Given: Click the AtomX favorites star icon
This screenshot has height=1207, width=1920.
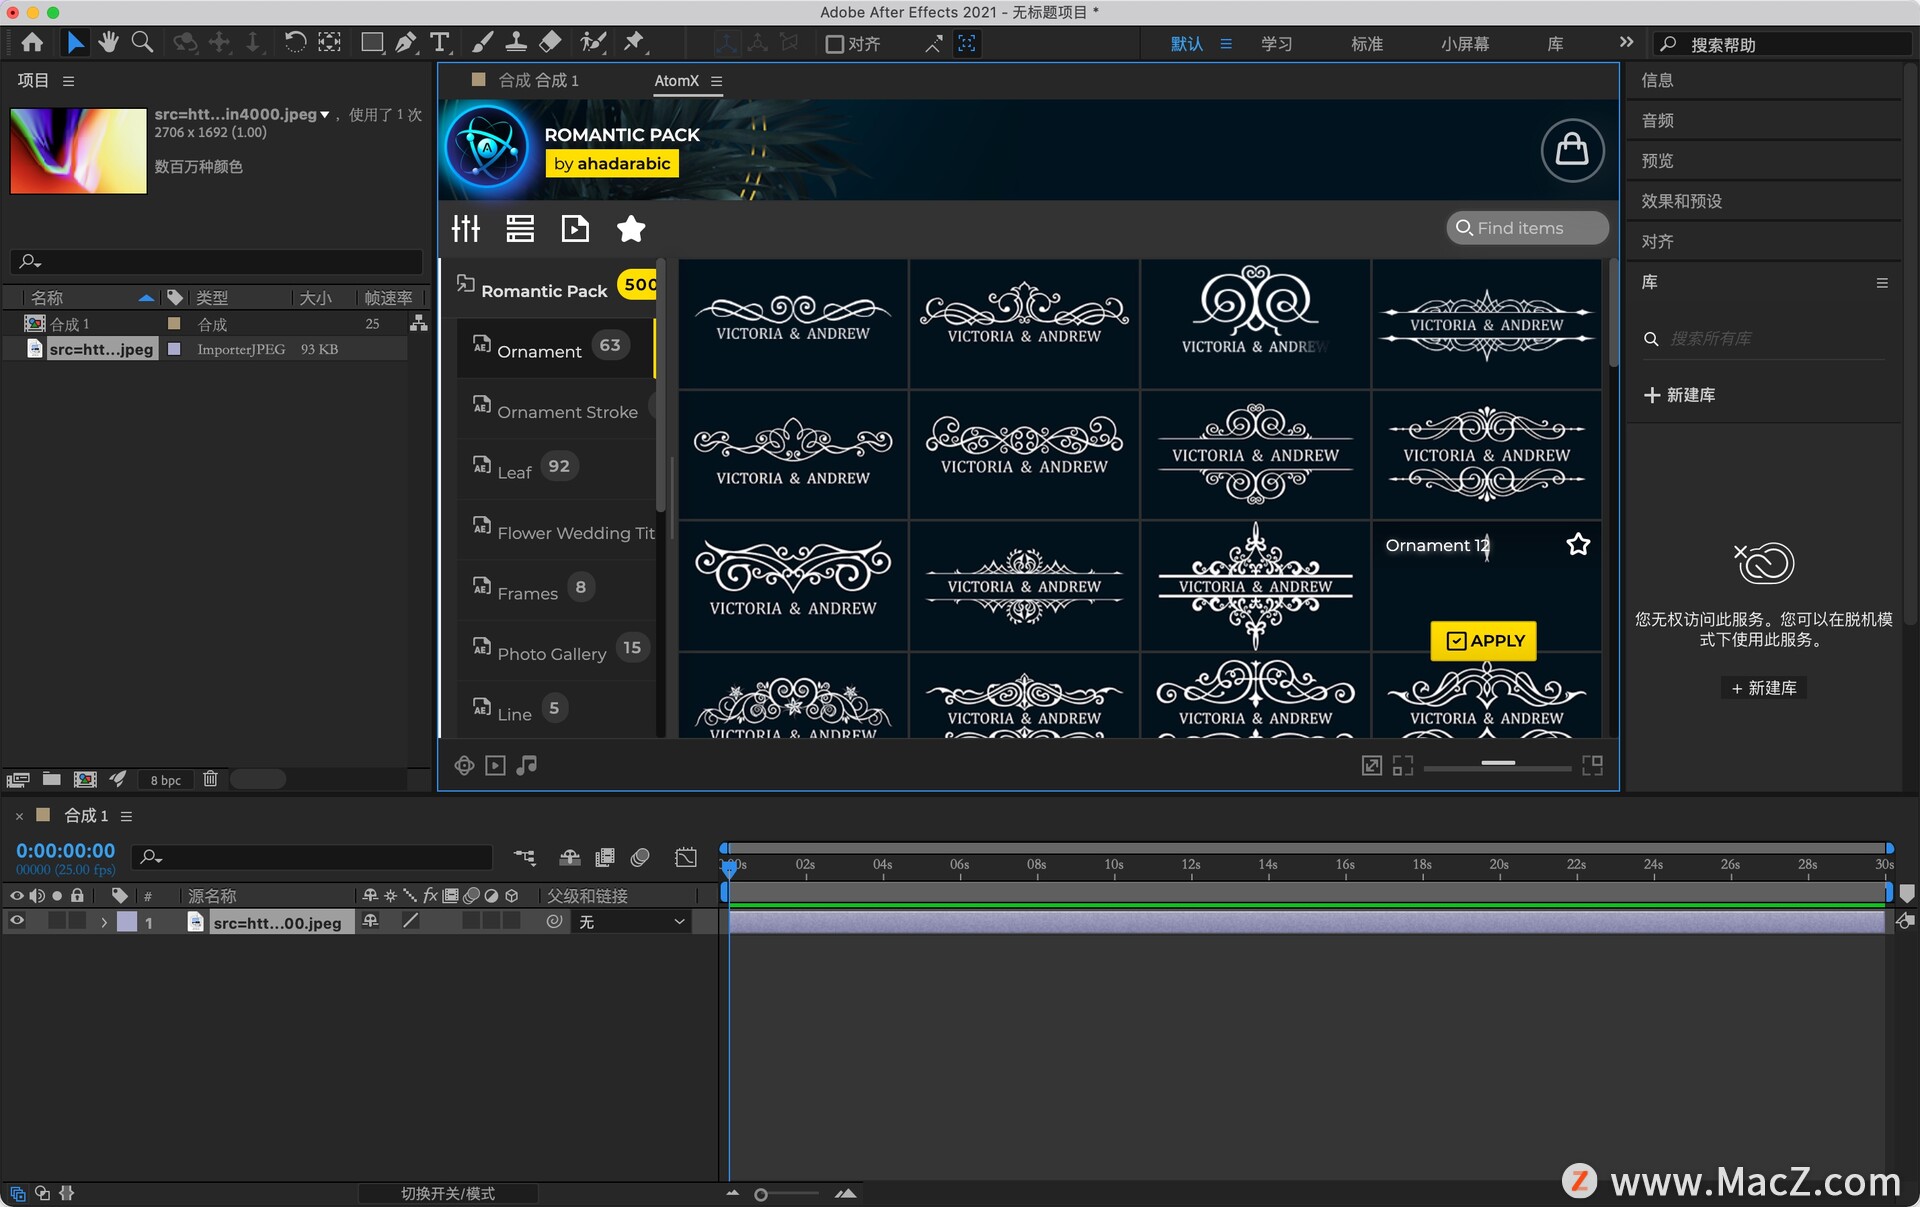Looking at the screenshot, I should click(x=630, y=229).
